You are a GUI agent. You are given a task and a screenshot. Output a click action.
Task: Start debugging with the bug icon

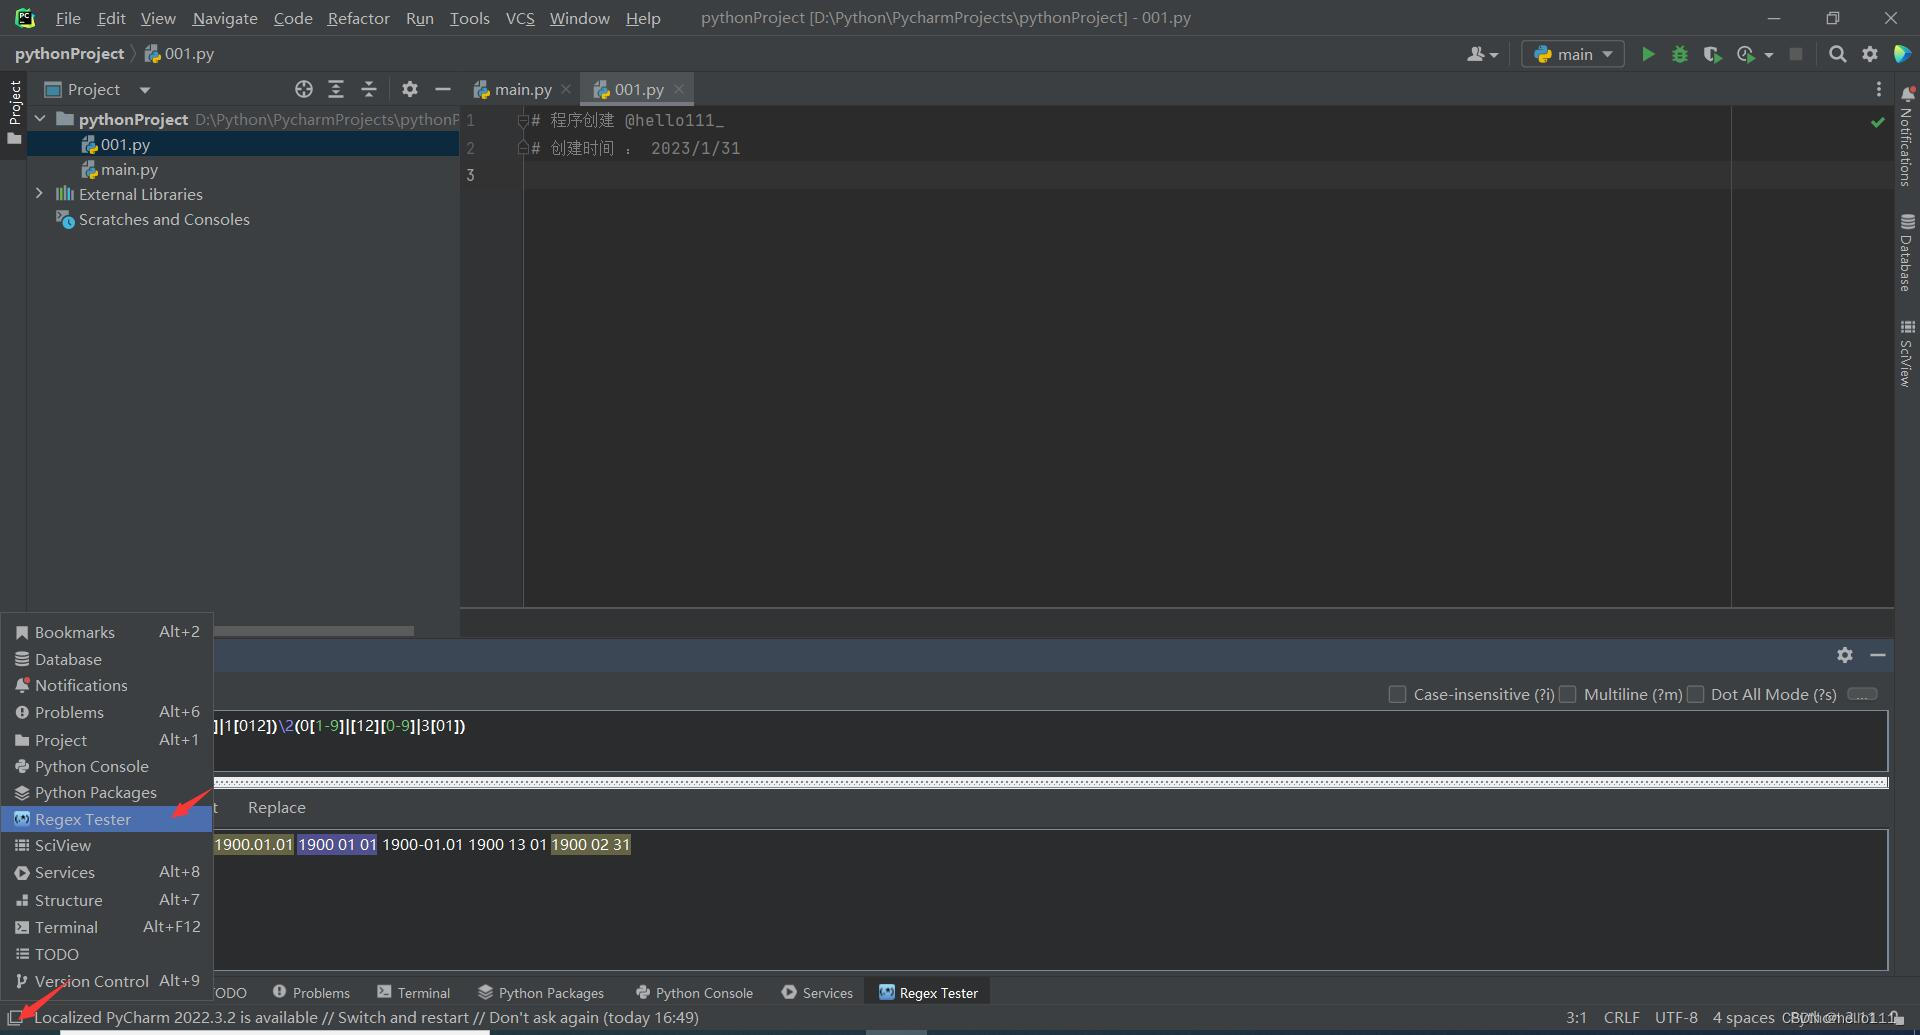coord(1680,54)
